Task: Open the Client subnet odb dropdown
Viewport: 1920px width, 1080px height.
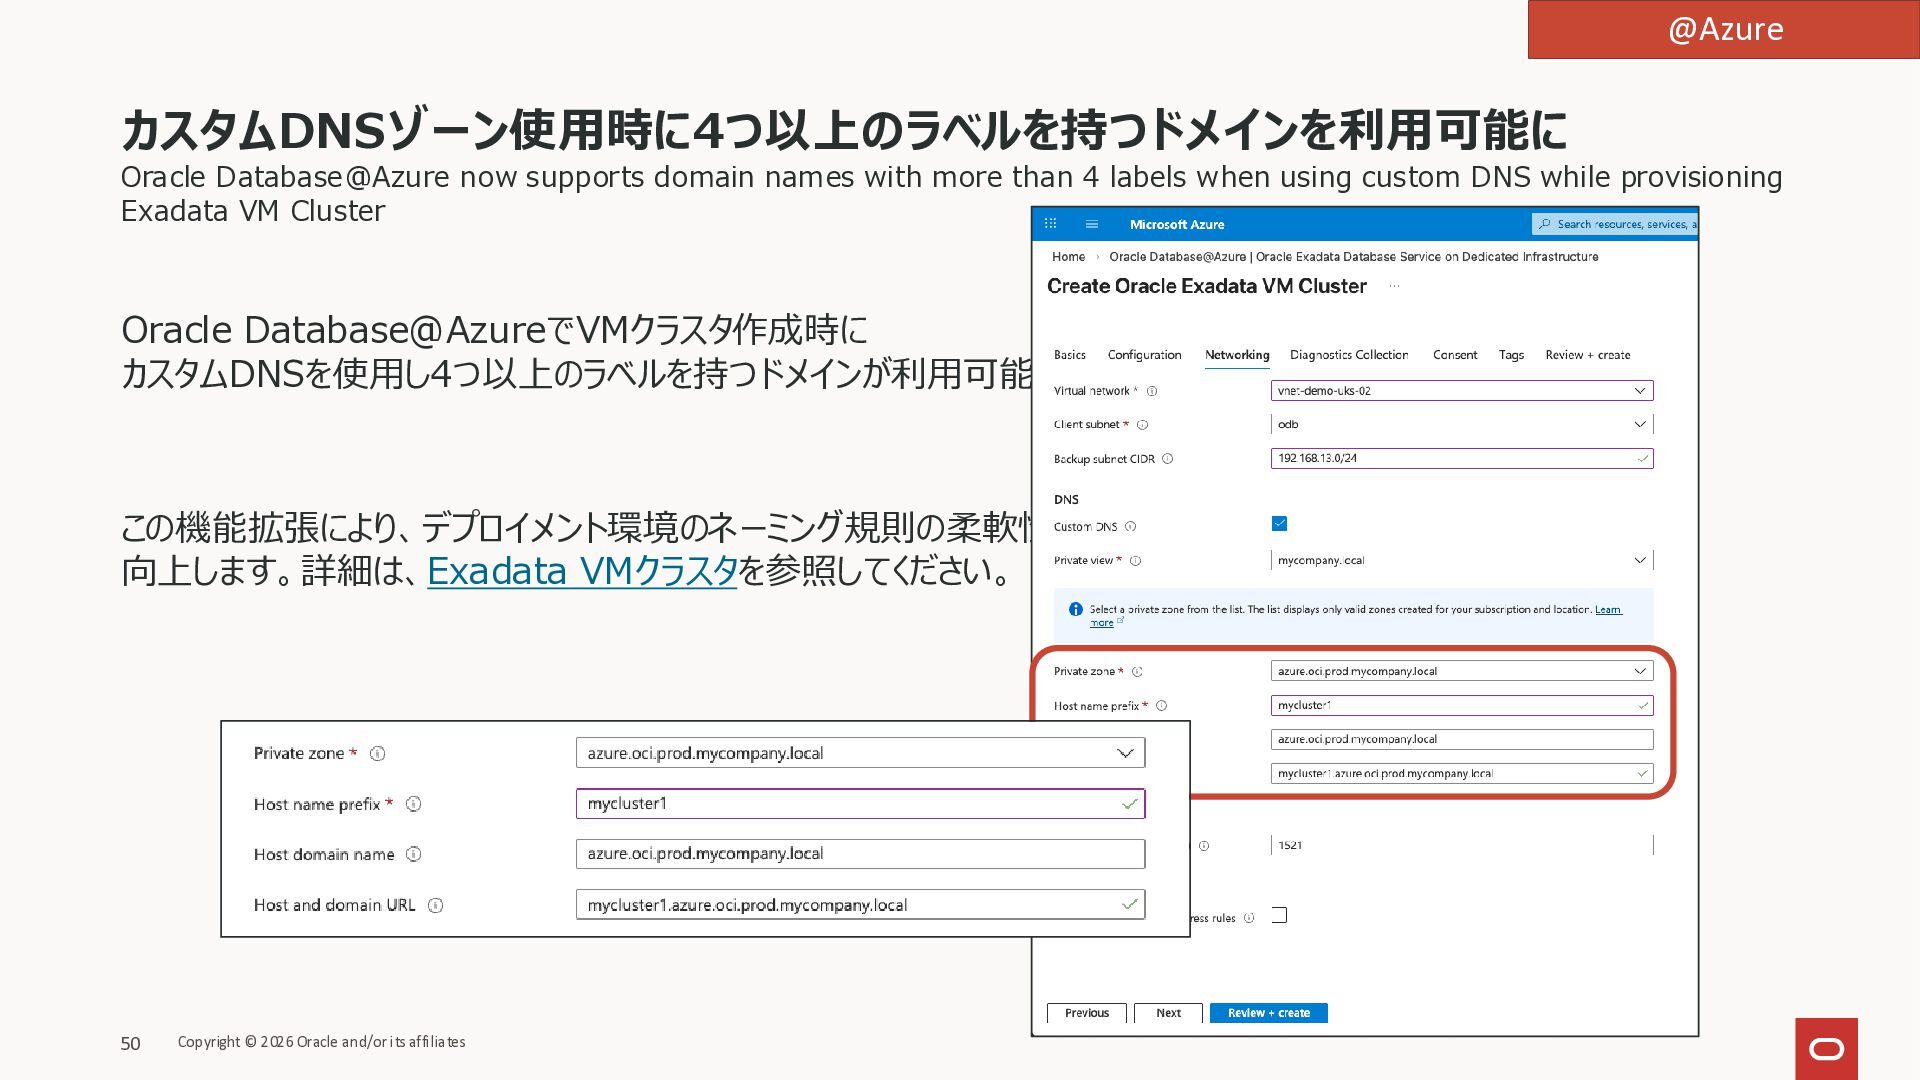Action: (x=1639, y=424)
